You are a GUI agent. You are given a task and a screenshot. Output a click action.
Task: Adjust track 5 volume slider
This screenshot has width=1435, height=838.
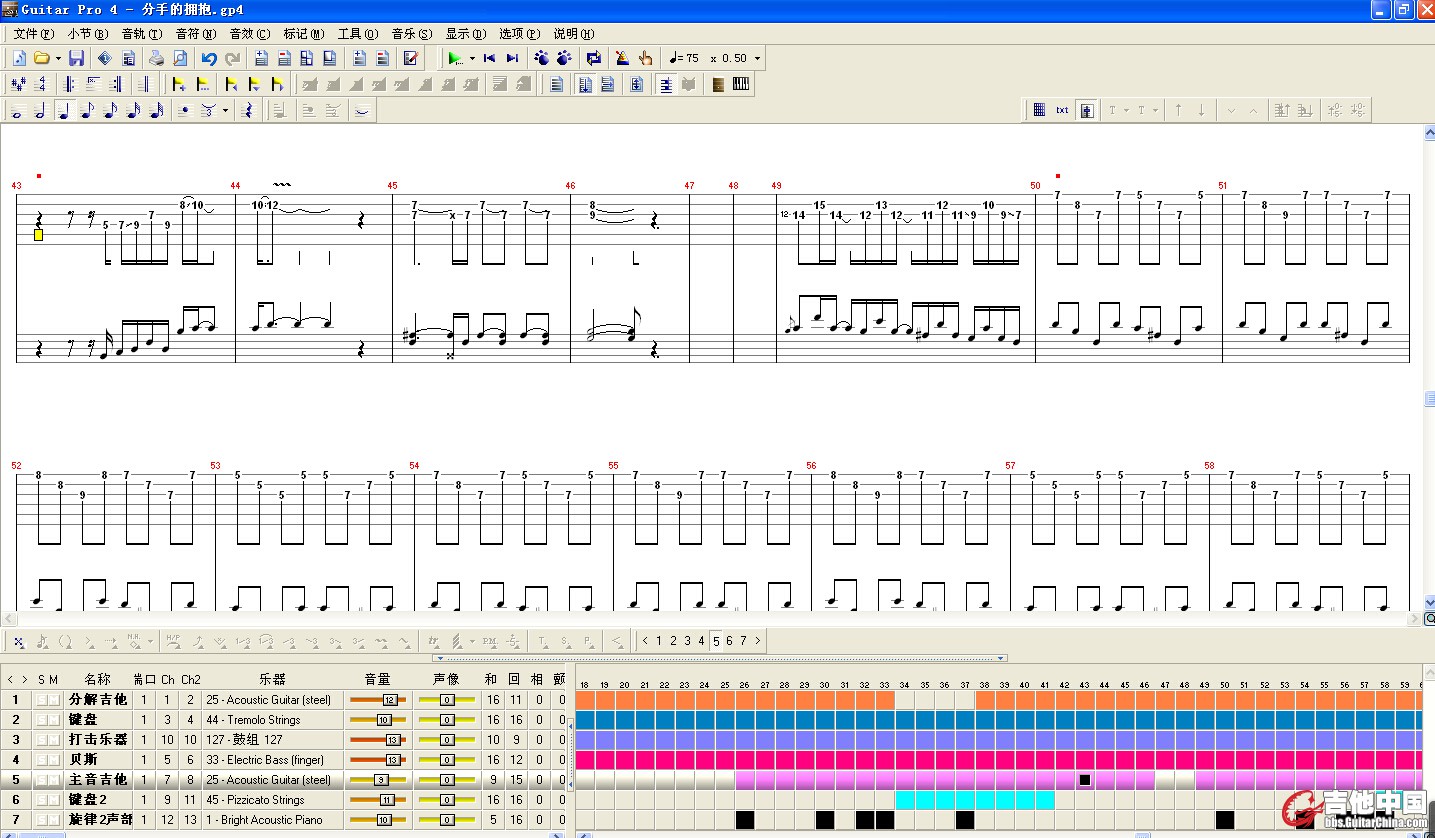point(378,780)
